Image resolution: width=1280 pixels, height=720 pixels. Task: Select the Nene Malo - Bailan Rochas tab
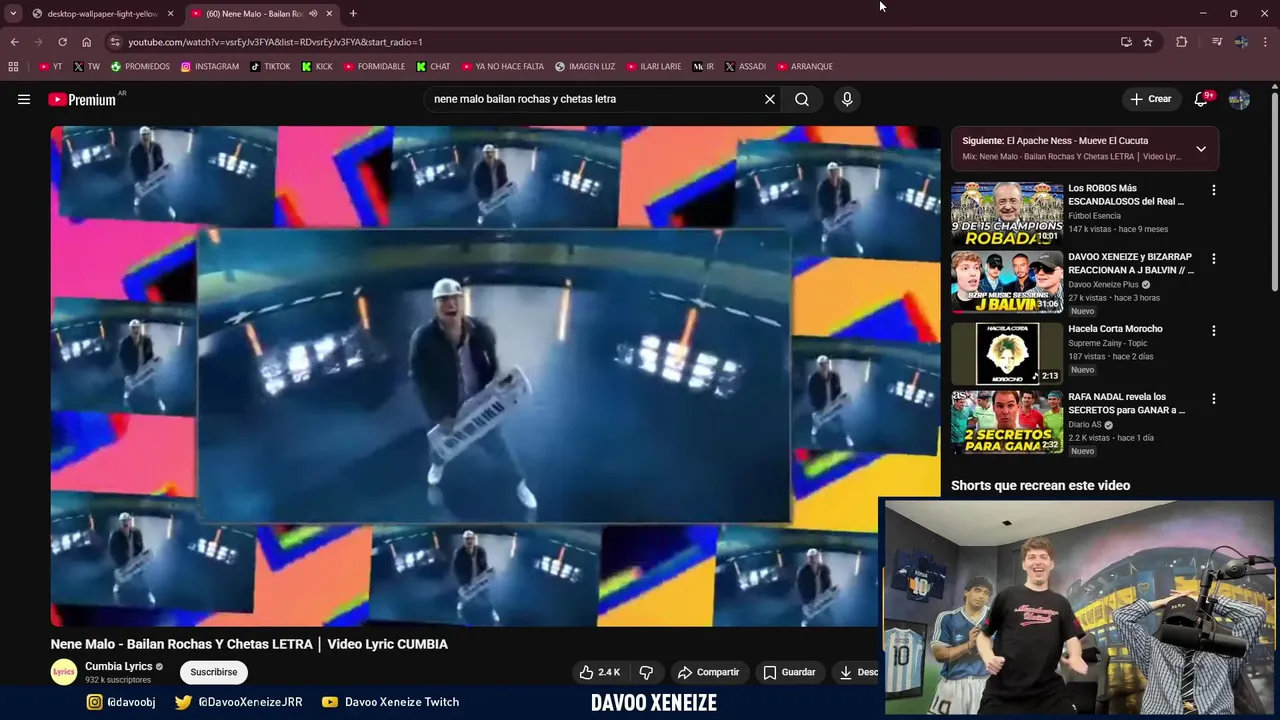[255, 14]
